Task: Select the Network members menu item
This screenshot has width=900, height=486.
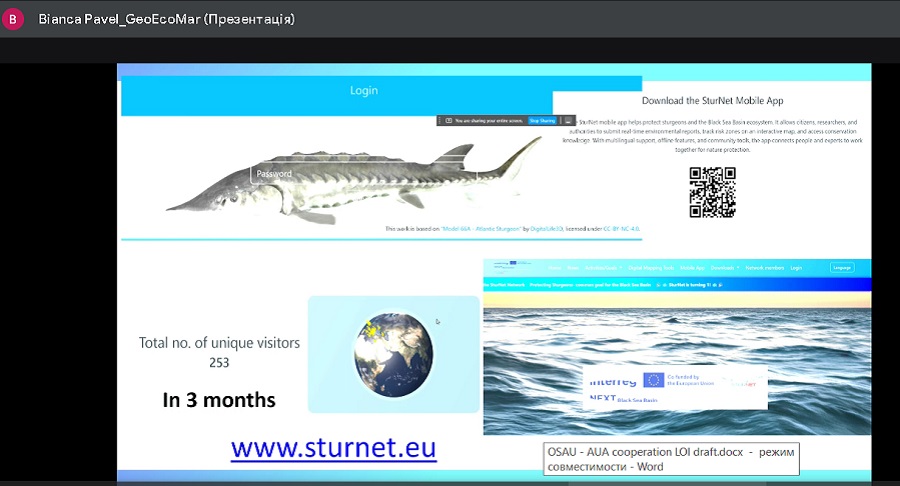Action: pyautogui.click(x=765, y=268)
